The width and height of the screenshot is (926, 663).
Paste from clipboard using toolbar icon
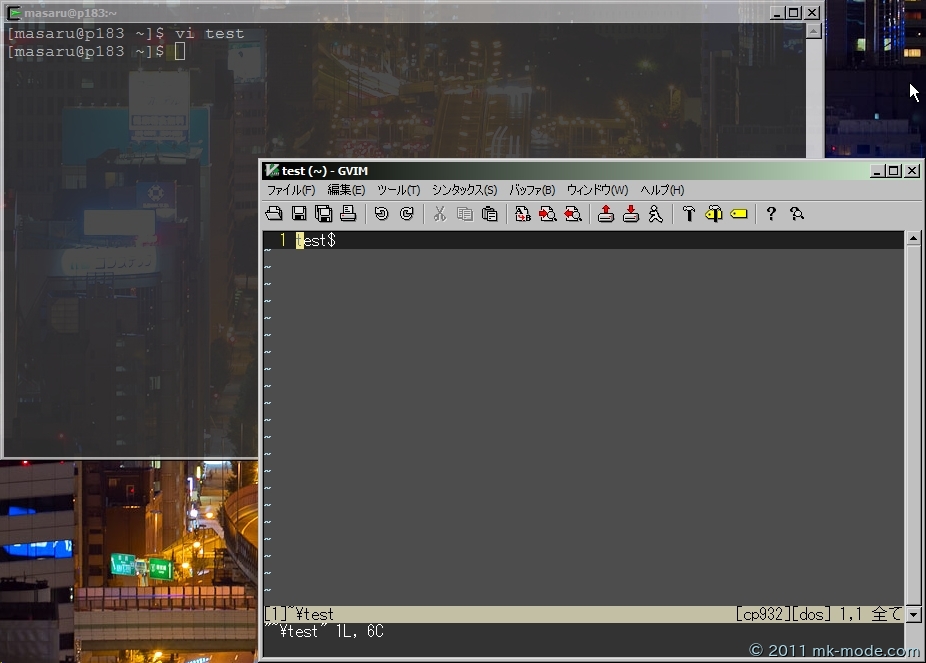[489, 213]
